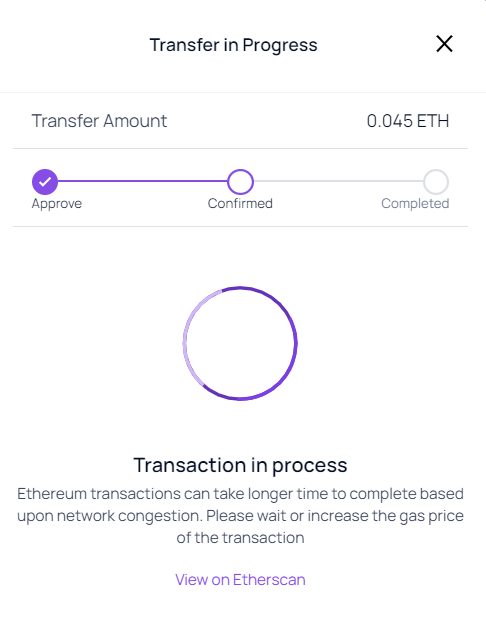Screen dimensions: 486x639
Task: Click the divider line below the step labels
Action: click(240, 226)
